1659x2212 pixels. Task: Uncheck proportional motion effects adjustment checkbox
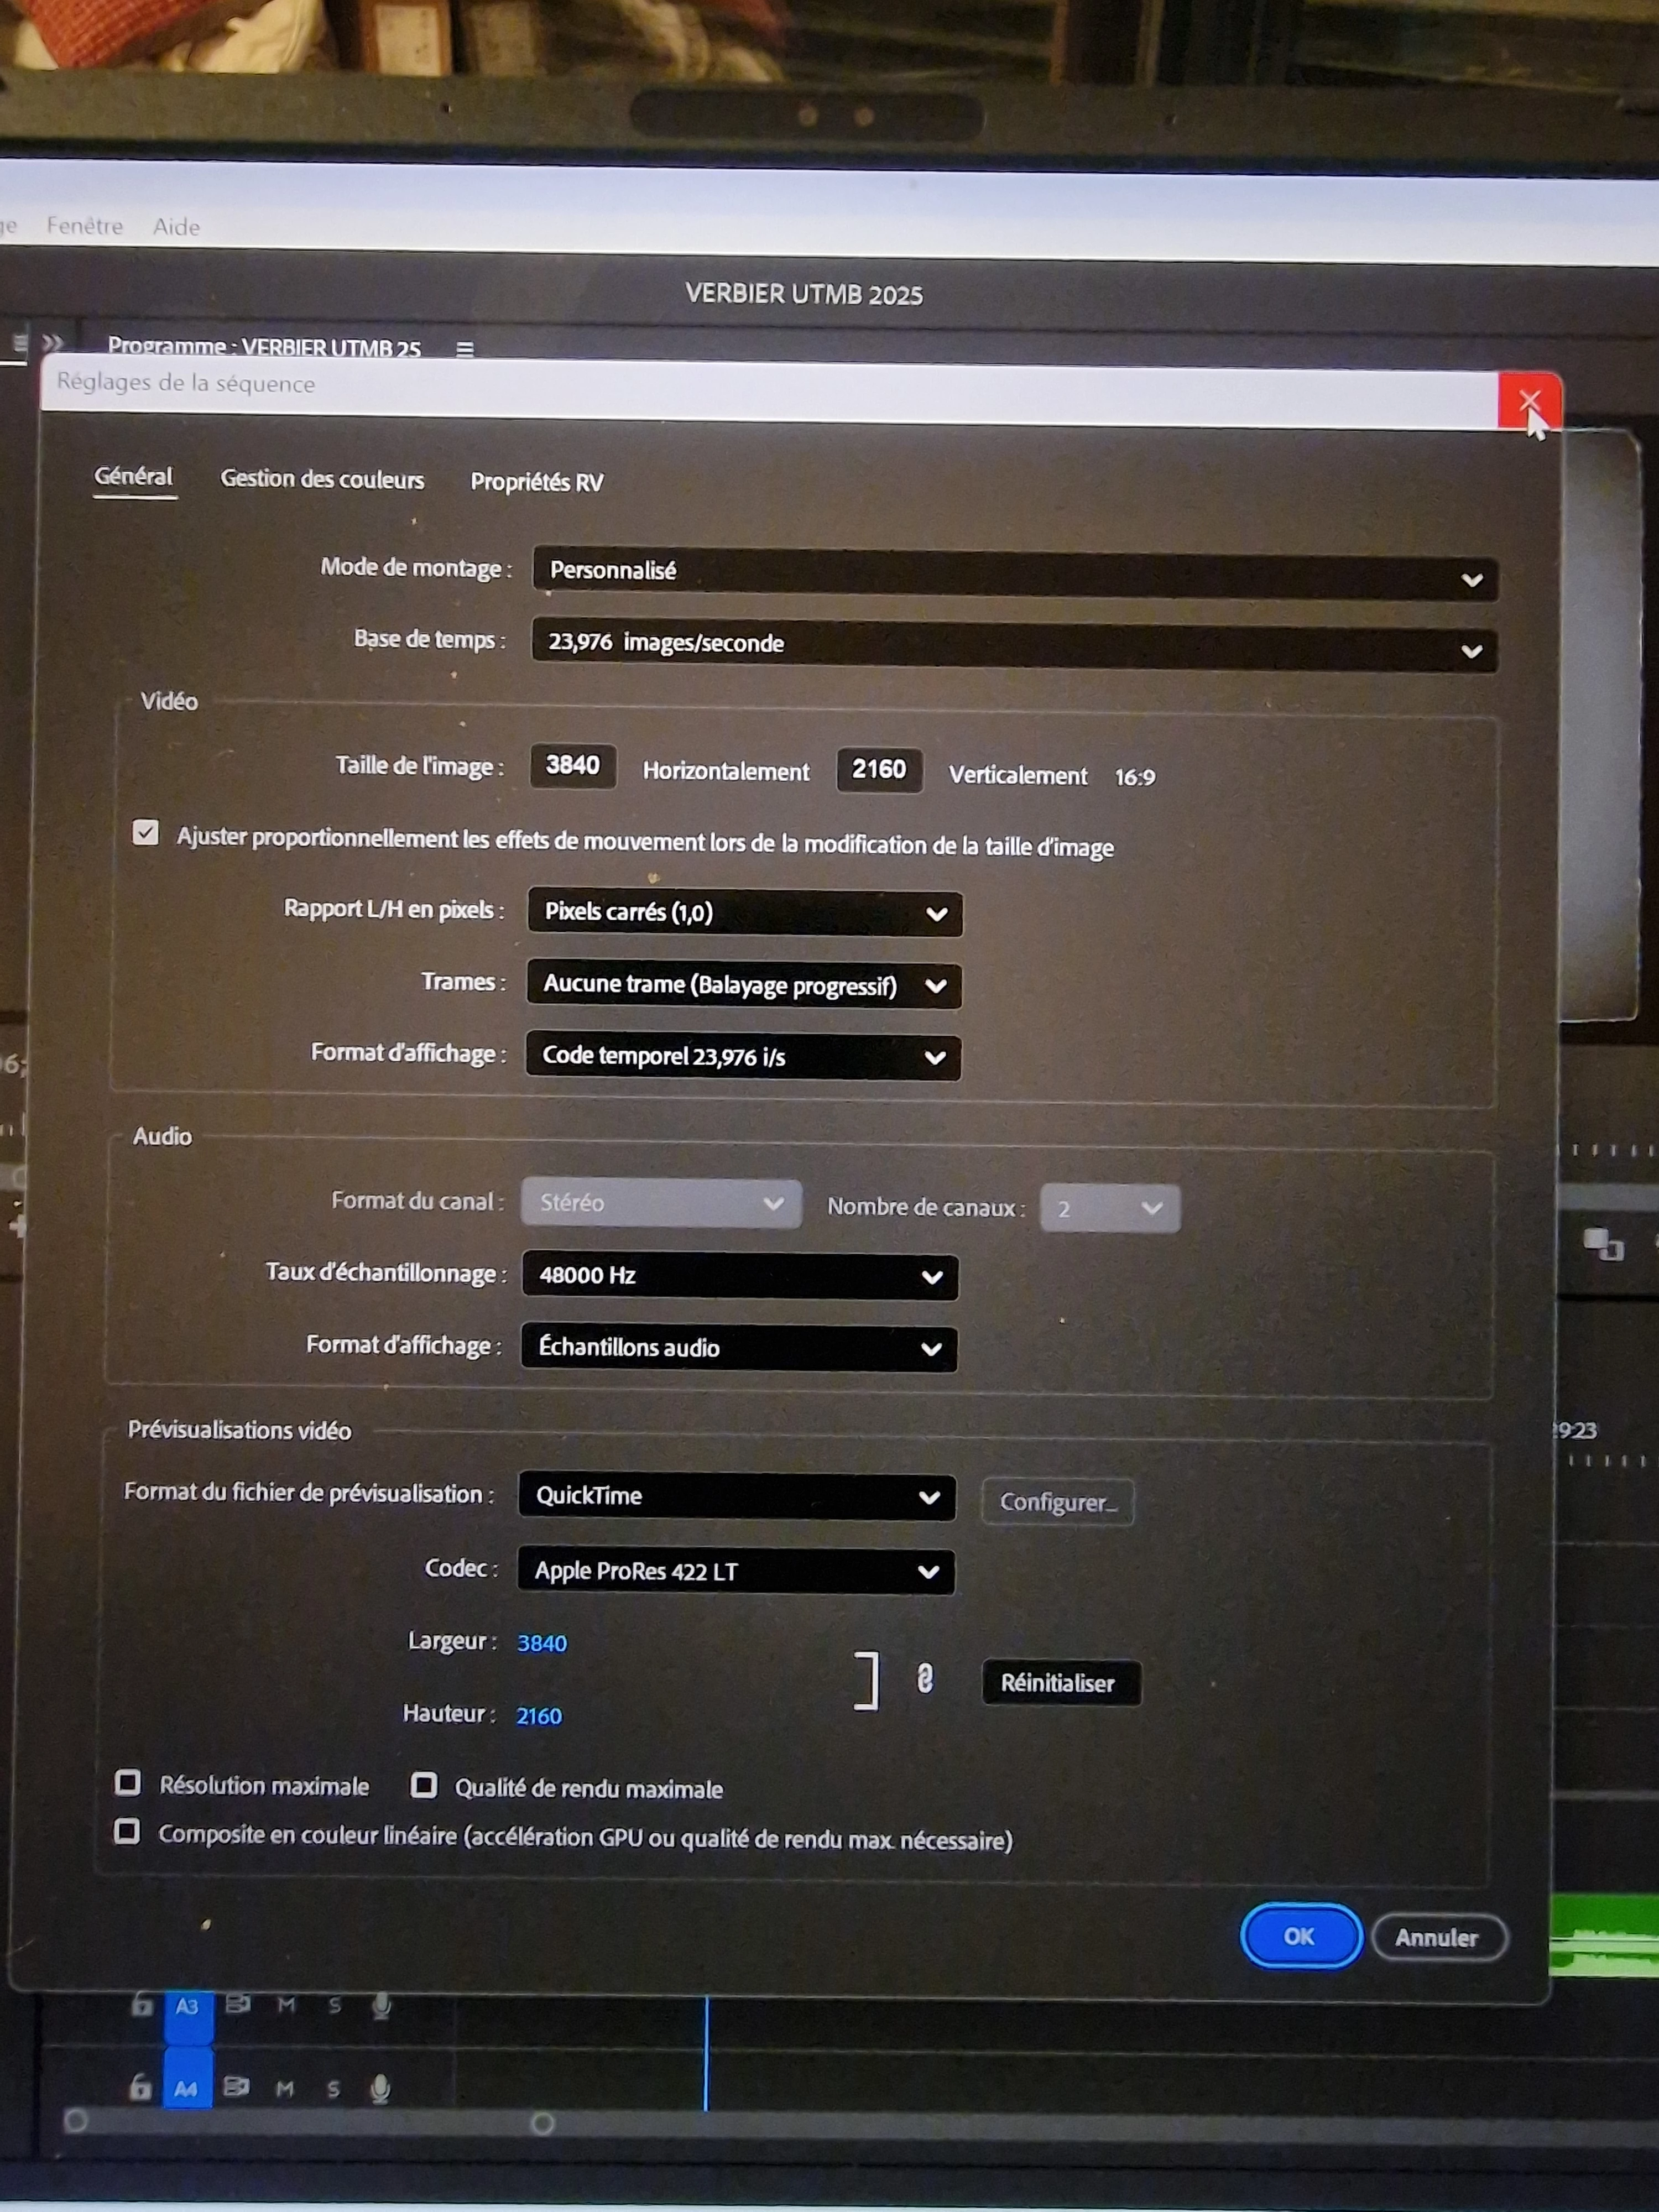click(146, 833)
